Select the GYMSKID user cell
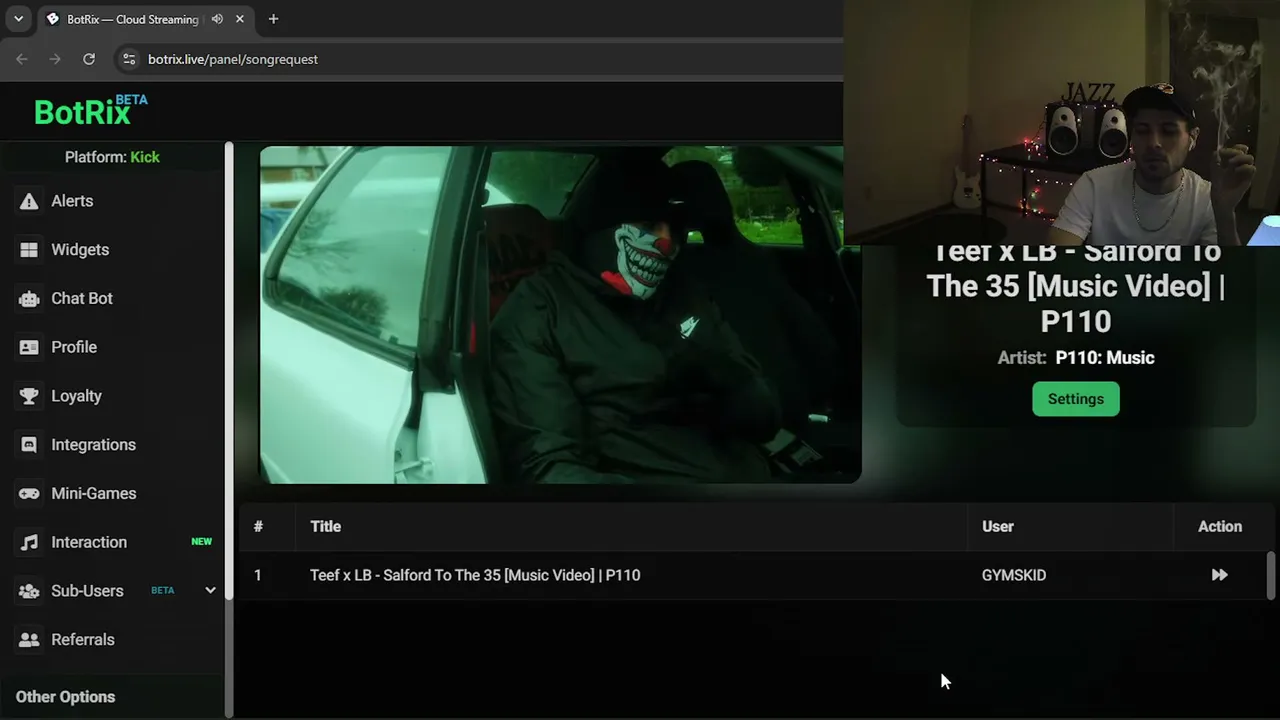The height and width of the screenshot is (720, 1280). point(1014,575)
